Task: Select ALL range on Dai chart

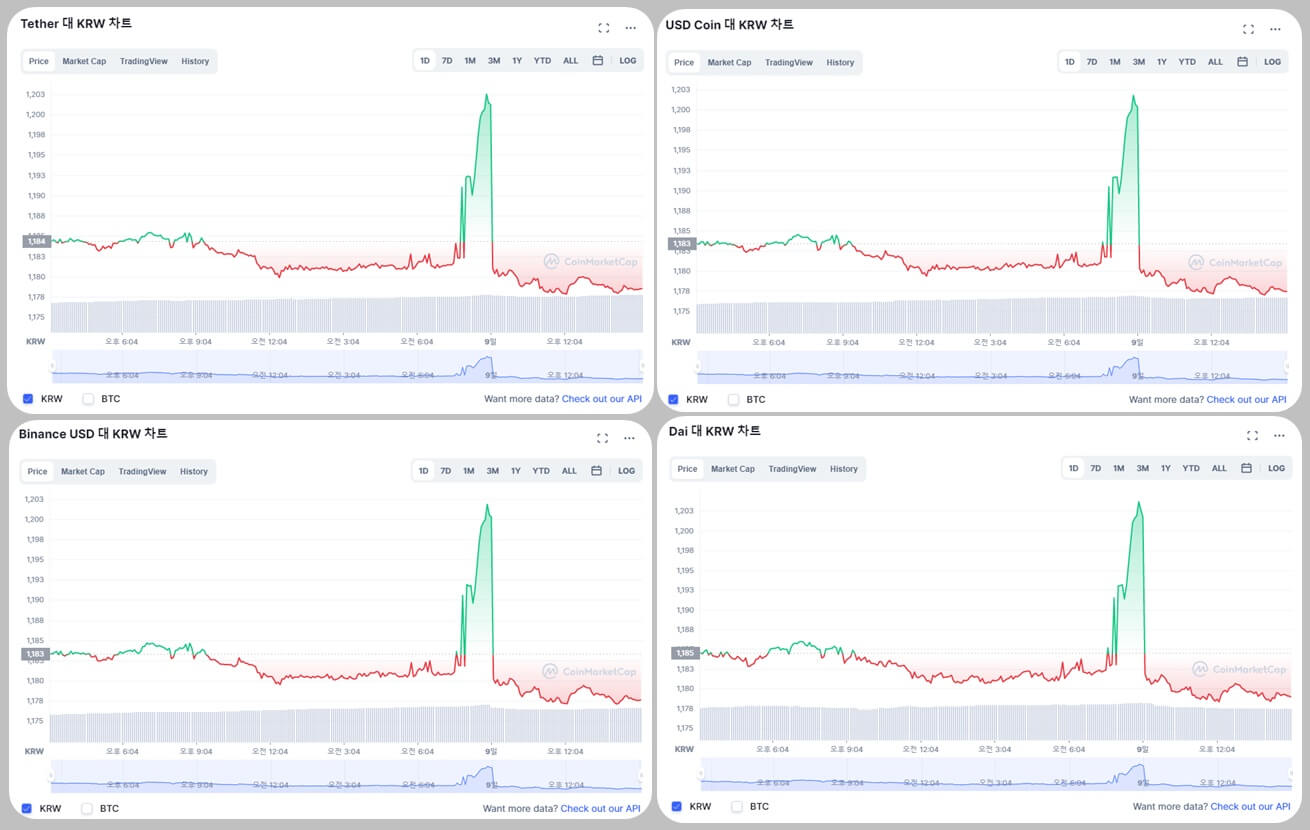Action: coord(1219,468)
